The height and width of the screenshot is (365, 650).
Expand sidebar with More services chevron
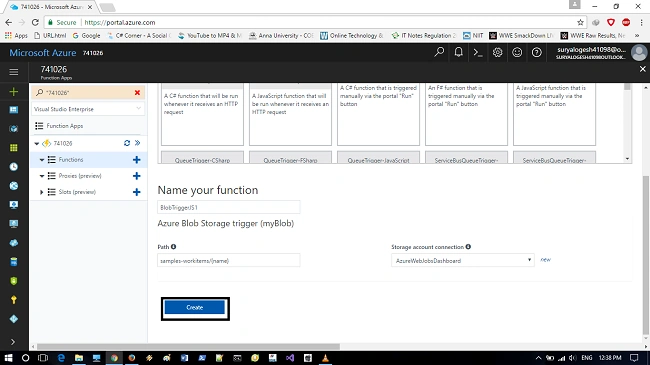13,342
